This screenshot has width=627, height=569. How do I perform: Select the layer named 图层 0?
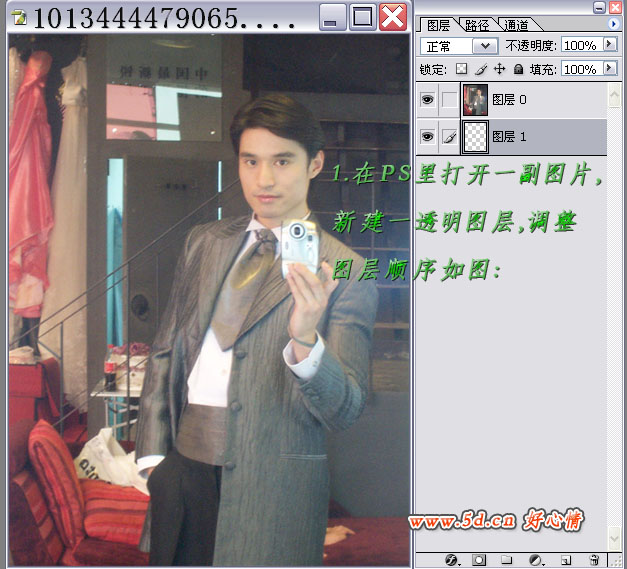coord(511,99)
